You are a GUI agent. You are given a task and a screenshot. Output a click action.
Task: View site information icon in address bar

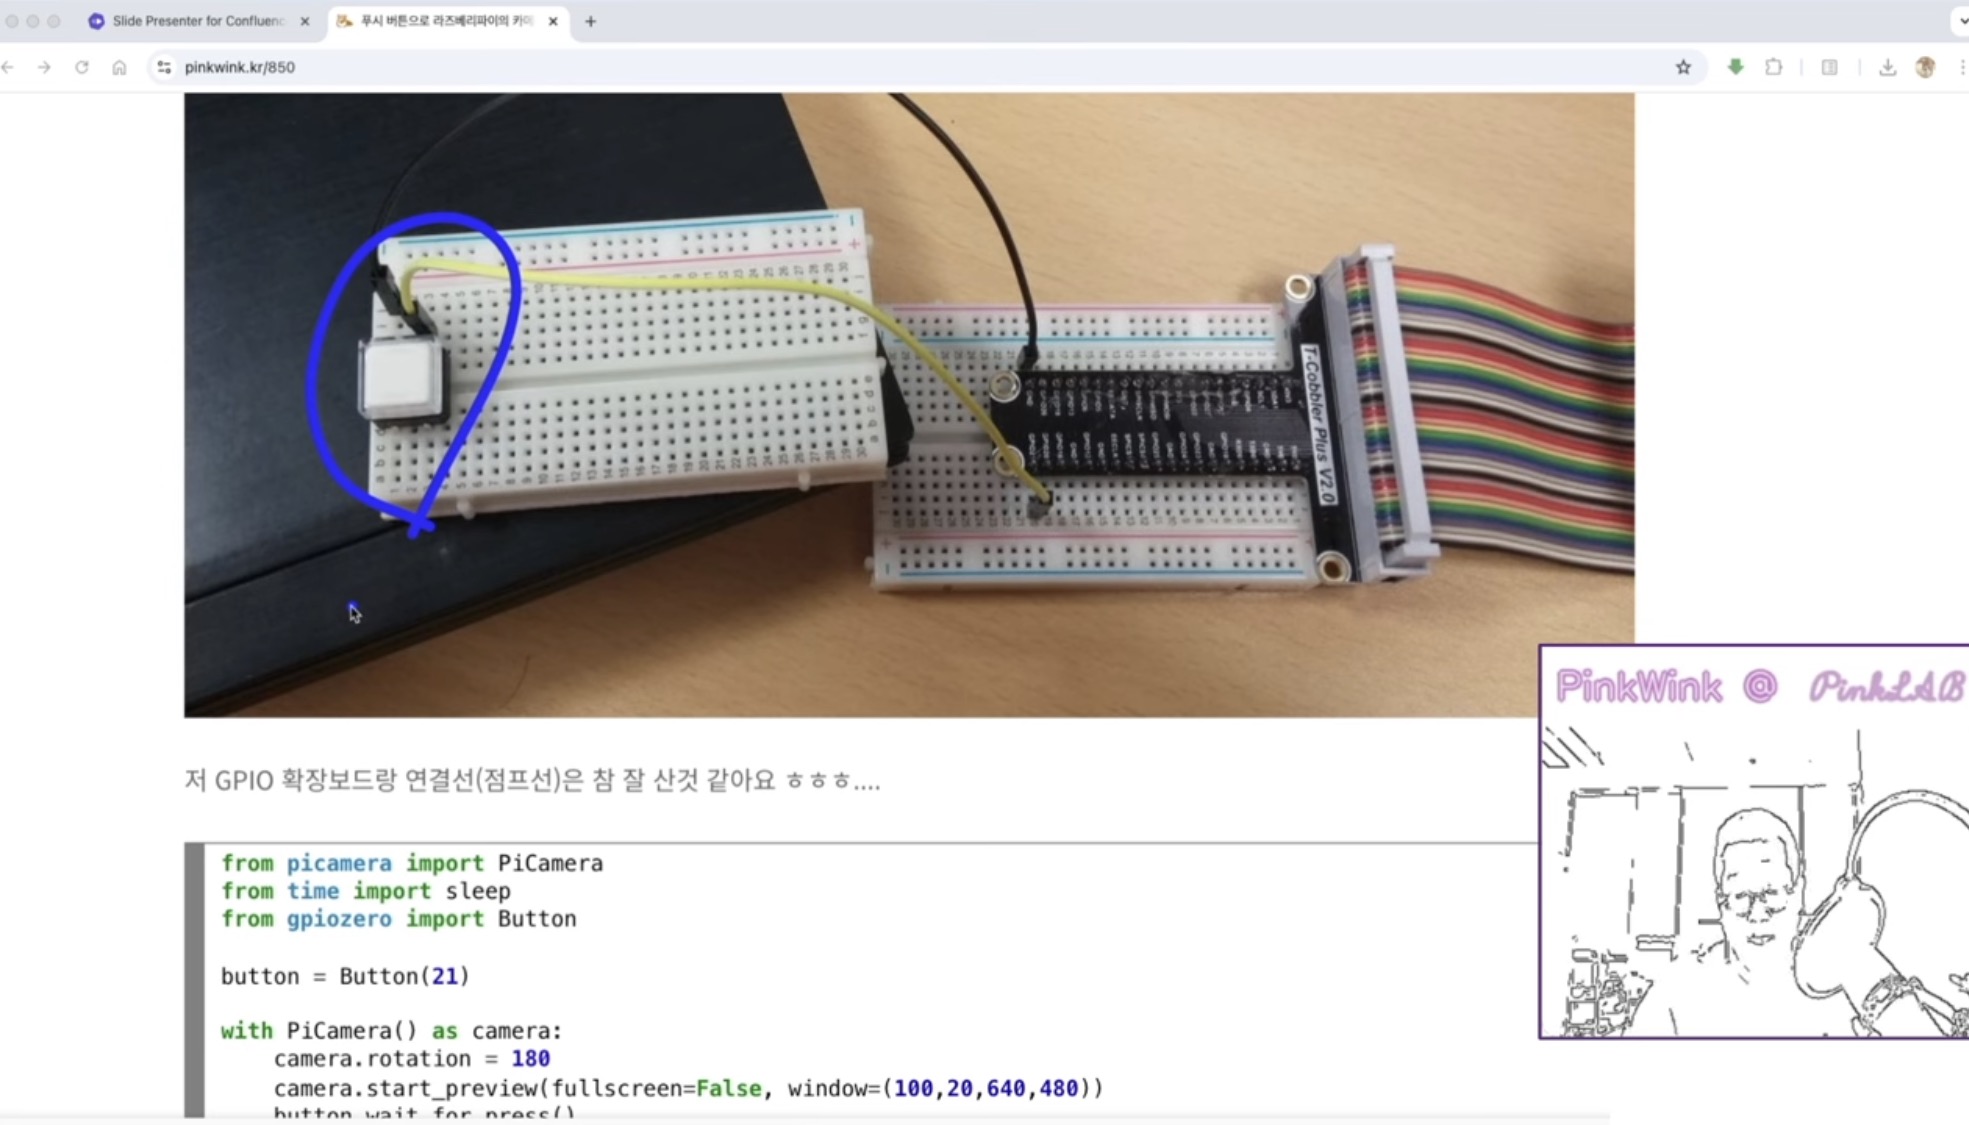coord(164,67)
